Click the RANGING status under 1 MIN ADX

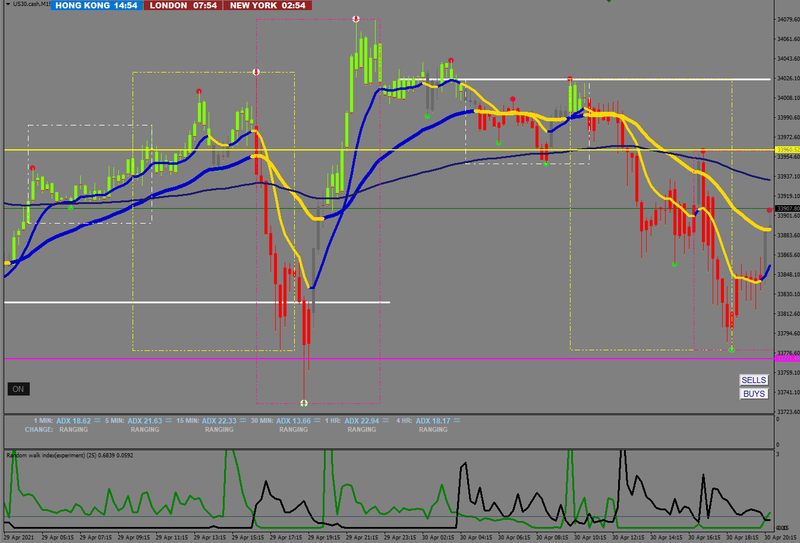[x=73, y=430]
